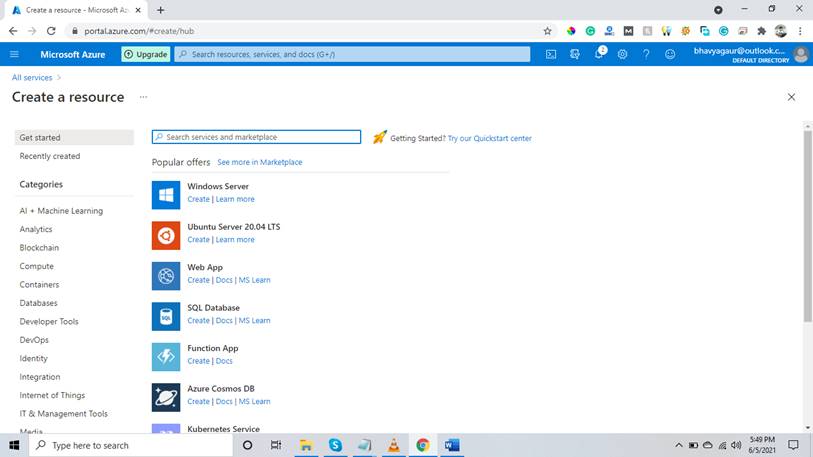This screenshot has width=813, height=457.
Task: Click the Function App tile icon
Action: [166, 357]
